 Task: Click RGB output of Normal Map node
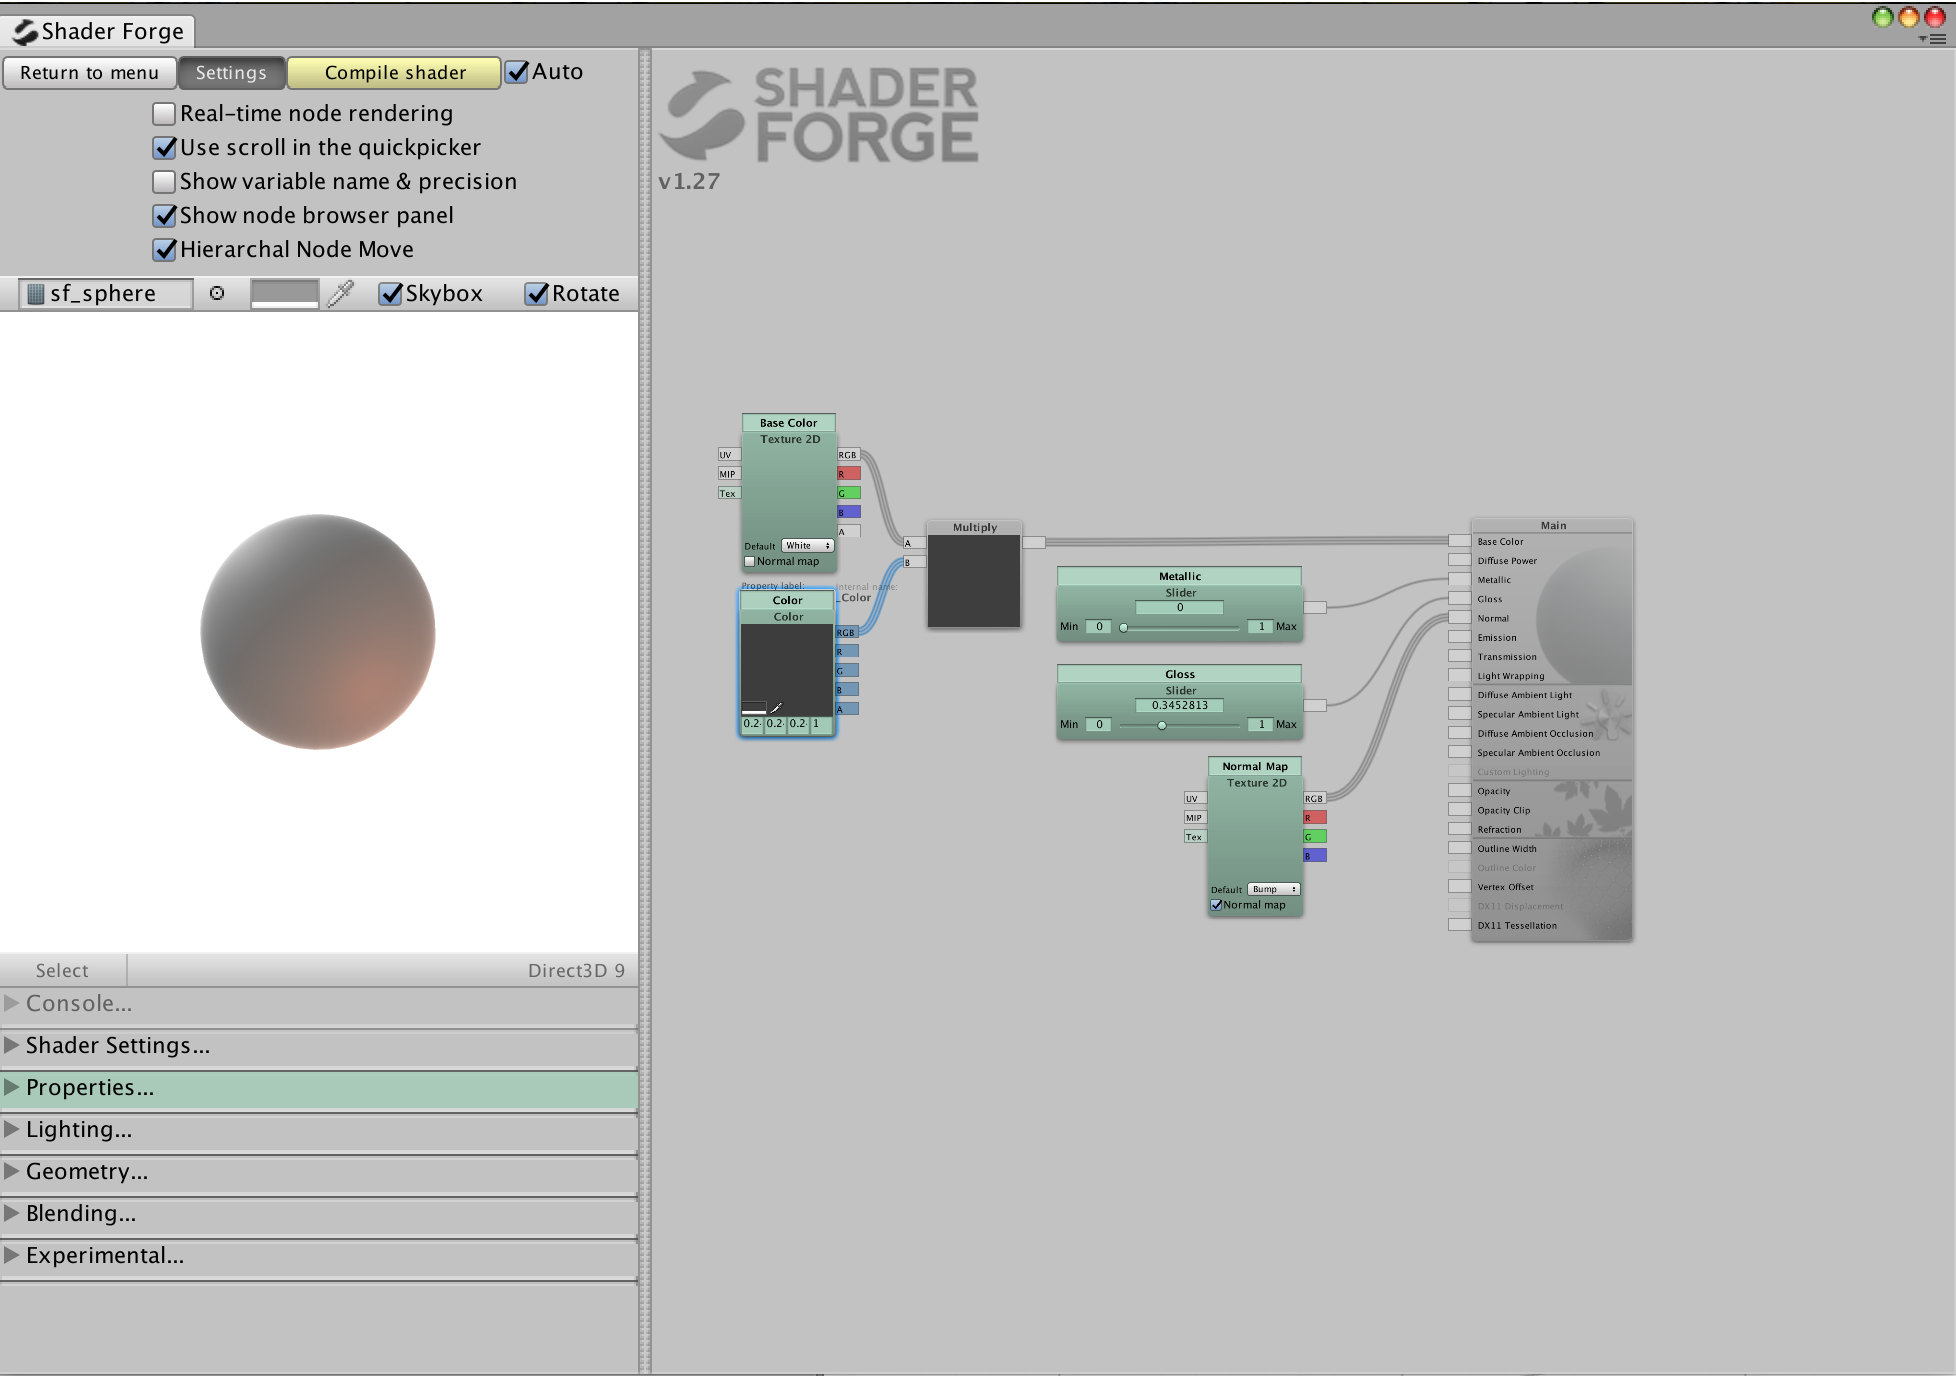(1315, 798)
